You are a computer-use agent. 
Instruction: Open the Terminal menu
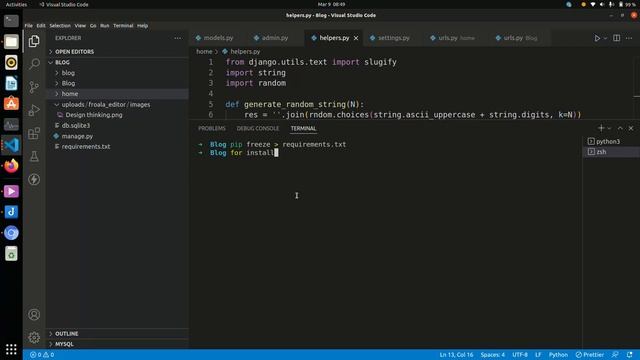pyautogui.click(x=123, y=25)
